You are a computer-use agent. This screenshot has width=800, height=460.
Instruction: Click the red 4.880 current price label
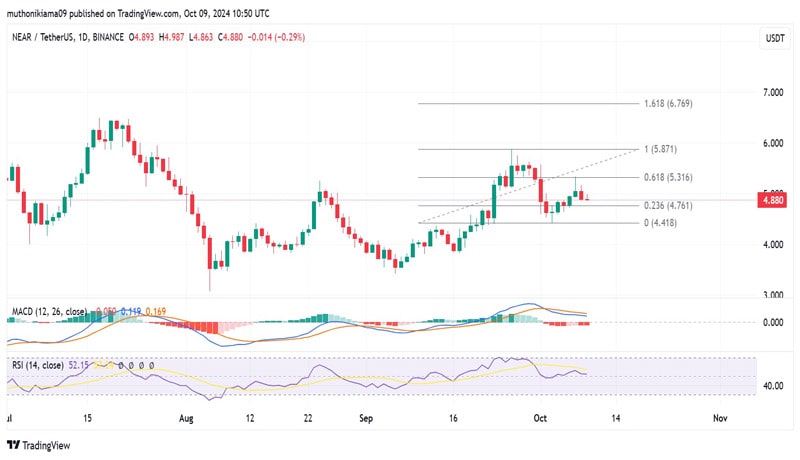(772, 200)
